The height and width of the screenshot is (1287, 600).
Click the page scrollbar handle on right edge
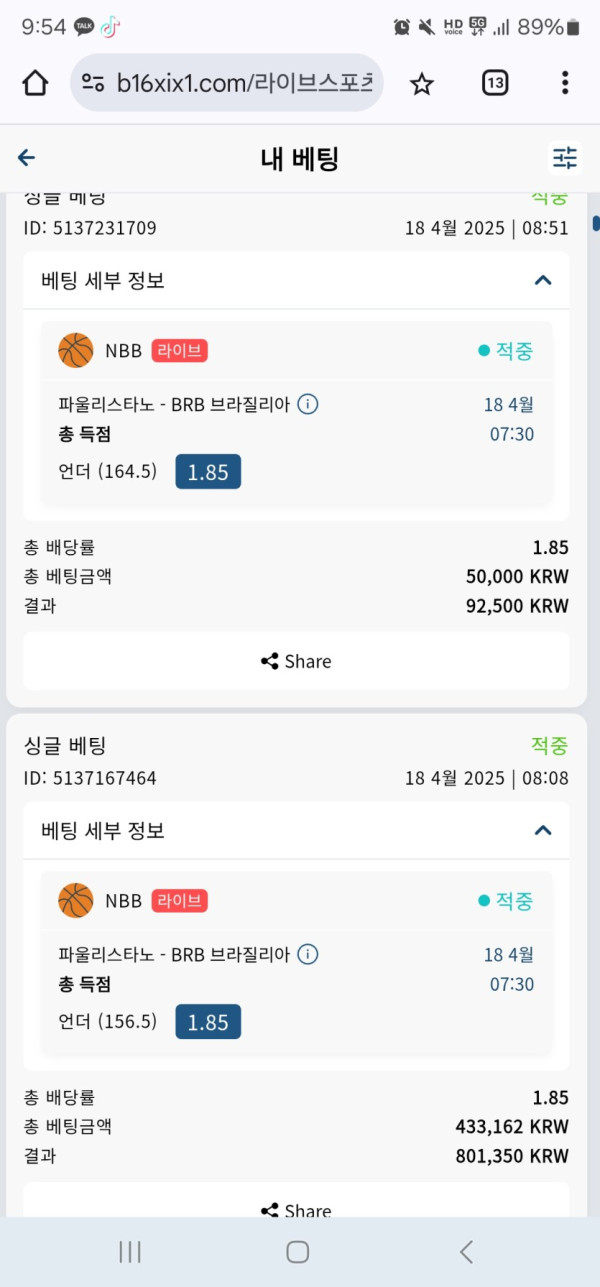(596, 223)
